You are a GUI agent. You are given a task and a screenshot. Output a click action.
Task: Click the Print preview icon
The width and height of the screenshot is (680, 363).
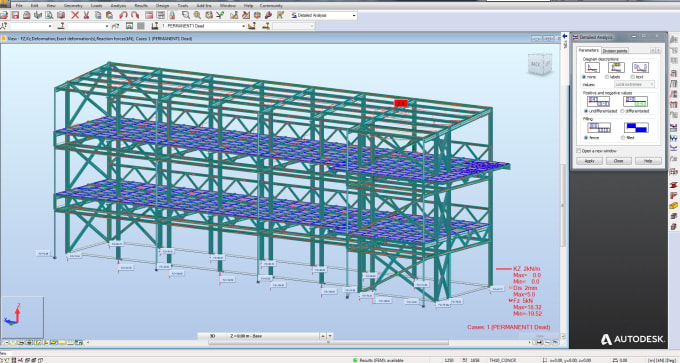[x=49, y=15]
